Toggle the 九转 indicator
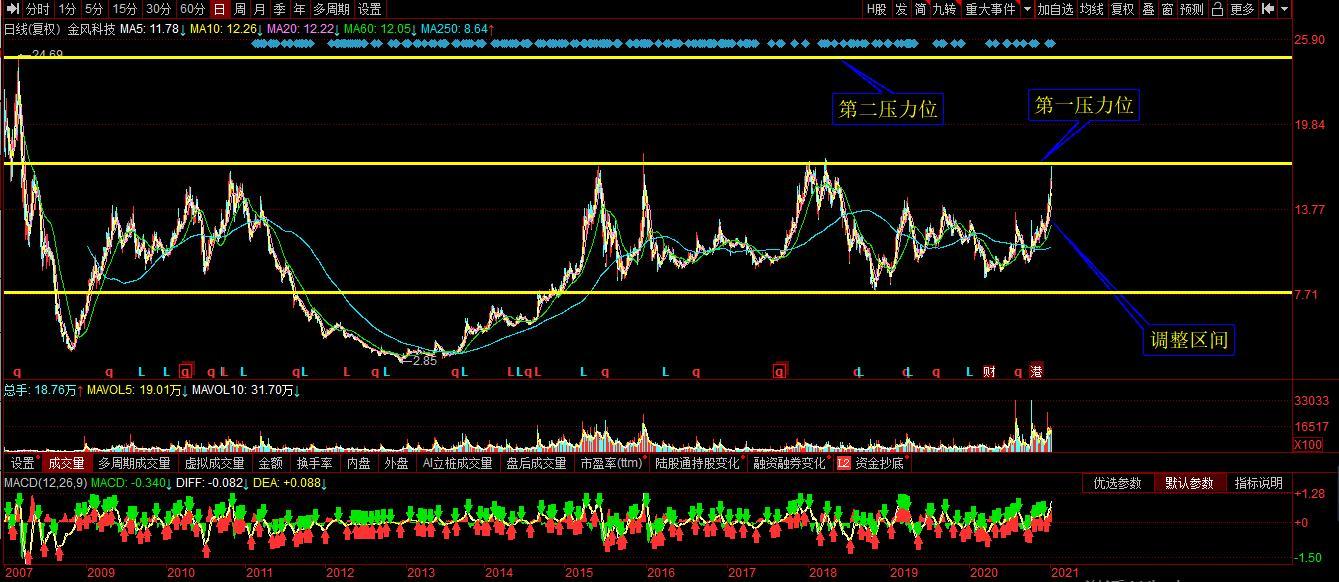This screenshot has height=582, width=1339. (944, 9)
